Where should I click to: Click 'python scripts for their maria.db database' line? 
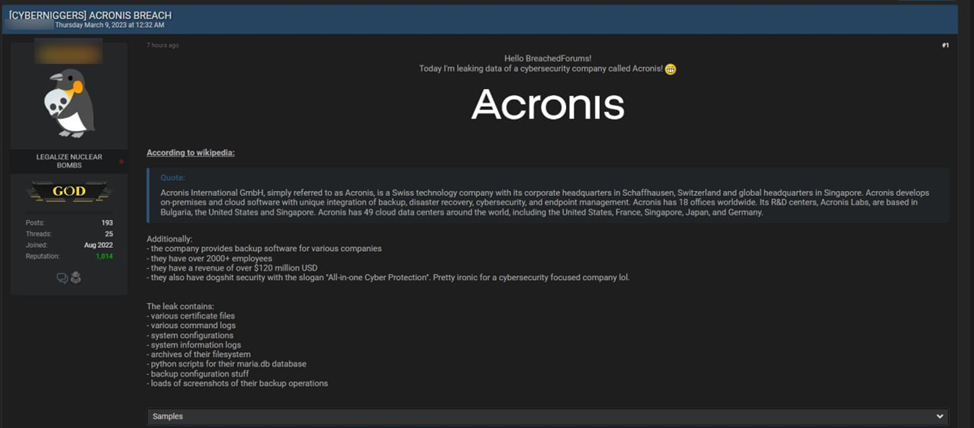(x=229, y=364)
